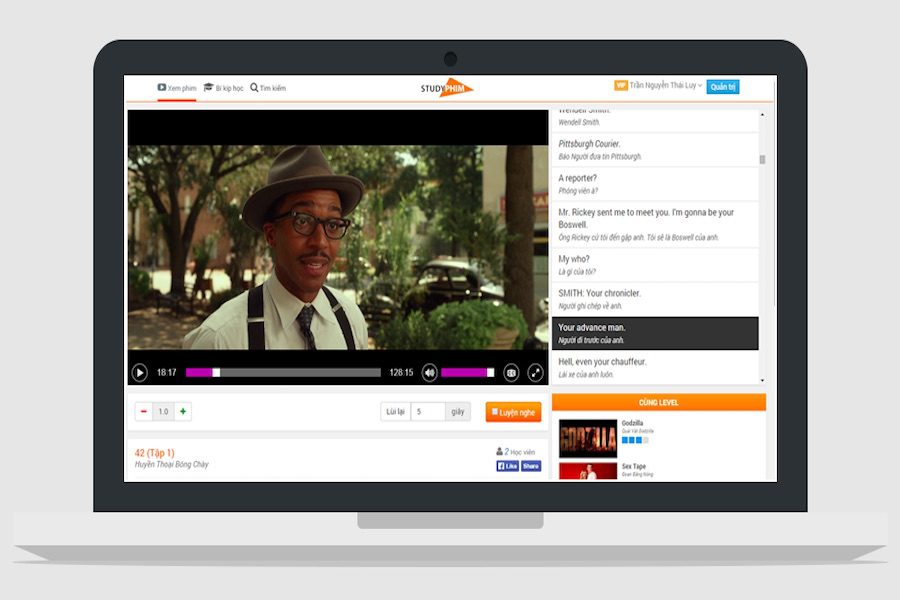
Task: Start listening practice with Luyện nghe button
Action: tap(513, 412)
